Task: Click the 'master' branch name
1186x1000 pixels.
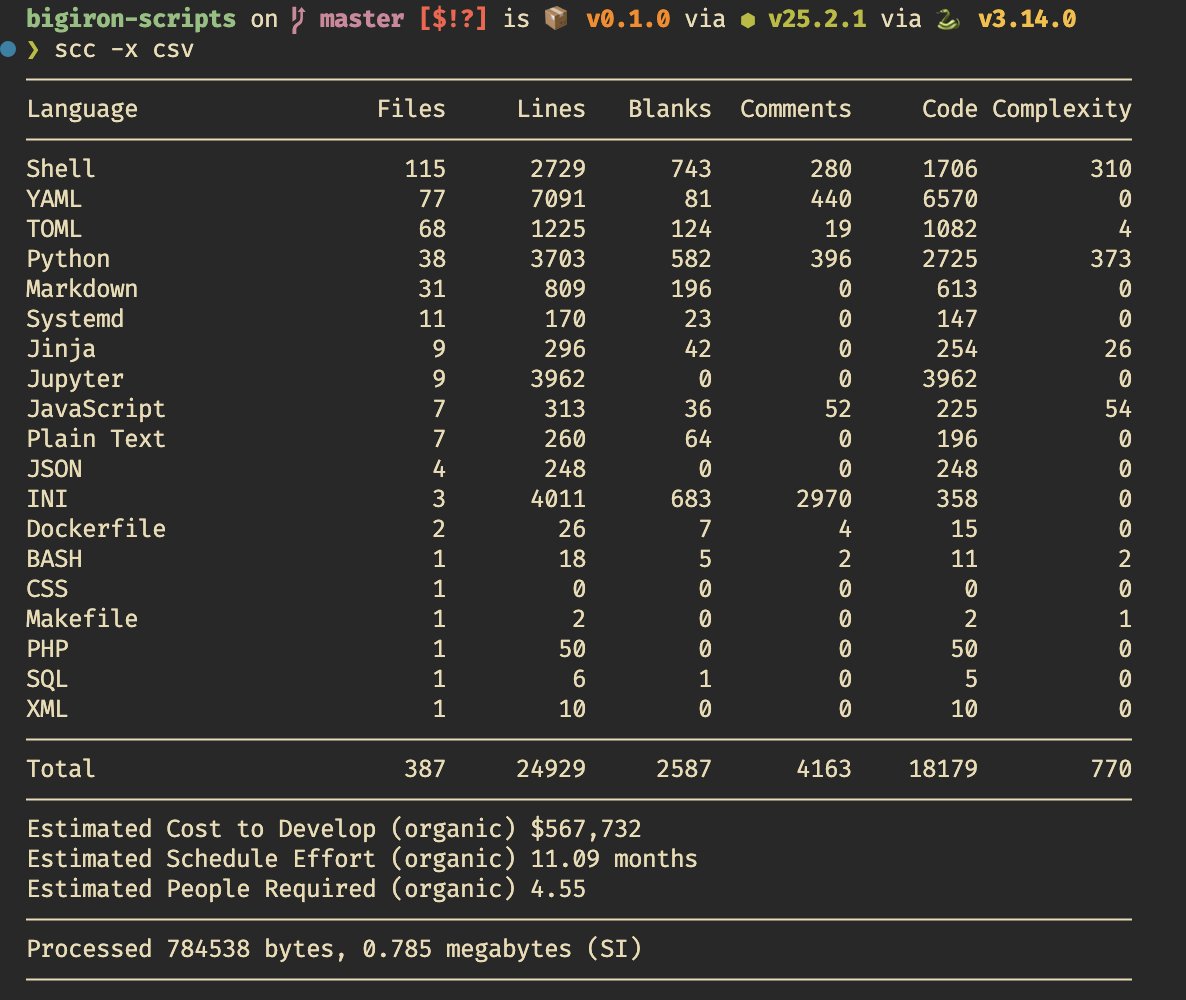Action: pyautogui.click(x=362, y=18)
